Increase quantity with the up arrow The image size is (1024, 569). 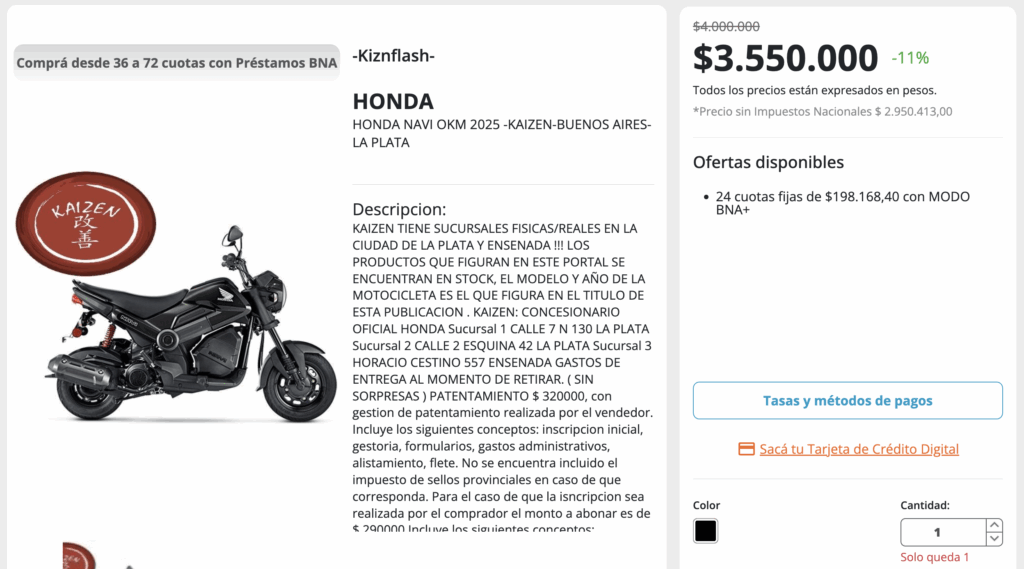point(993,525)
